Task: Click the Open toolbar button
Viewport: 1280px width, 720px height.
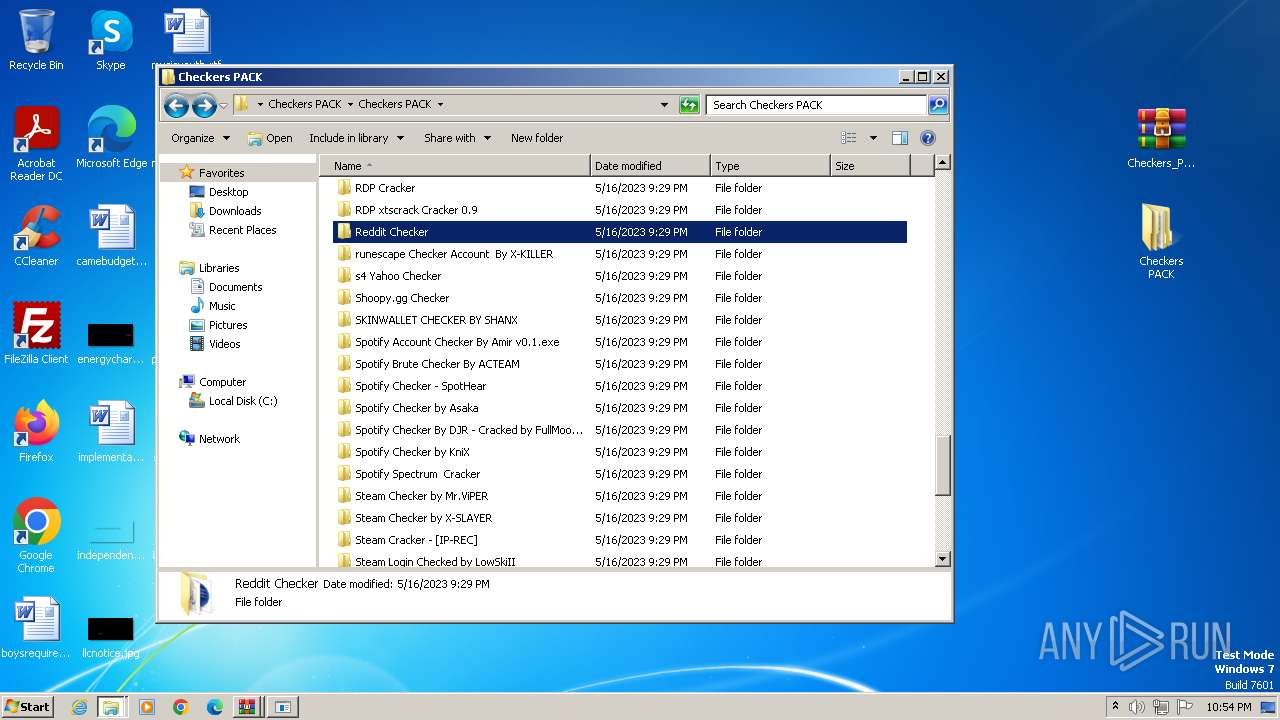Action: coord(270,138)
